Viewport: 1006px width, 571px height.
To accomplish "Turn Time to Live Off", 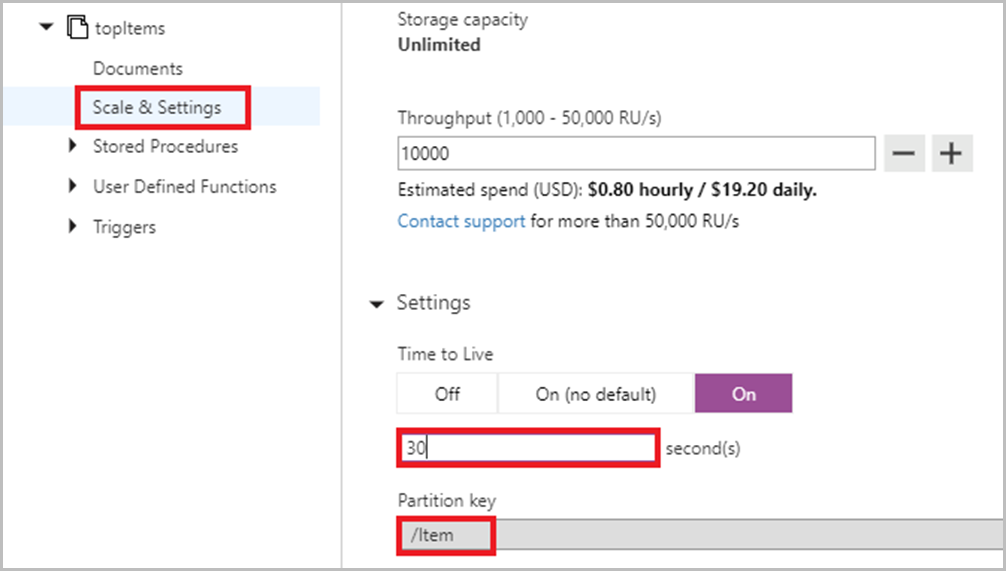I will point(447,394).
